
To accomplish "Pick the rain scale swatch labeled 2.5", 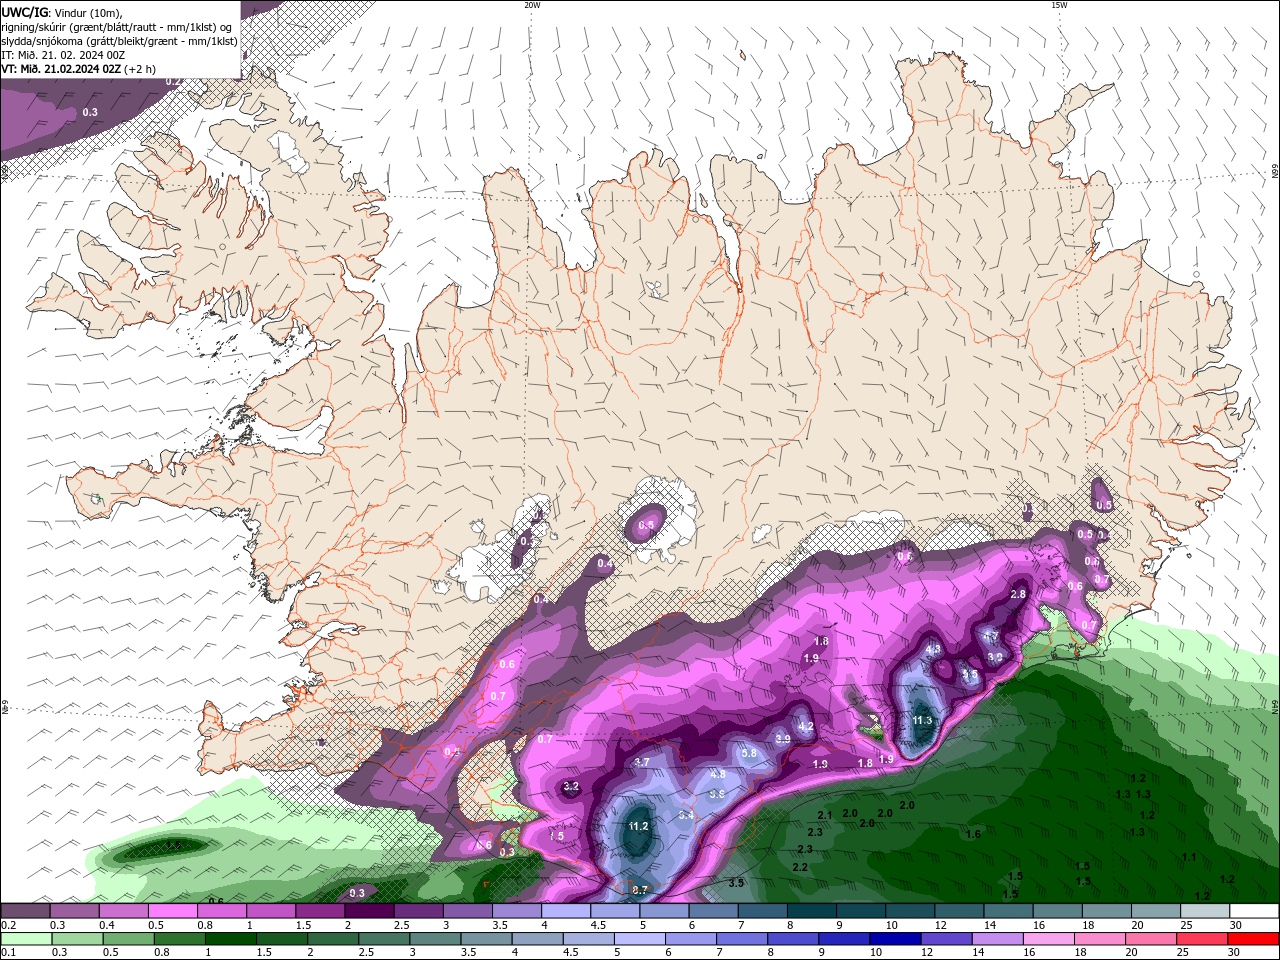I will pyautogui.click(x=384, y=939).
